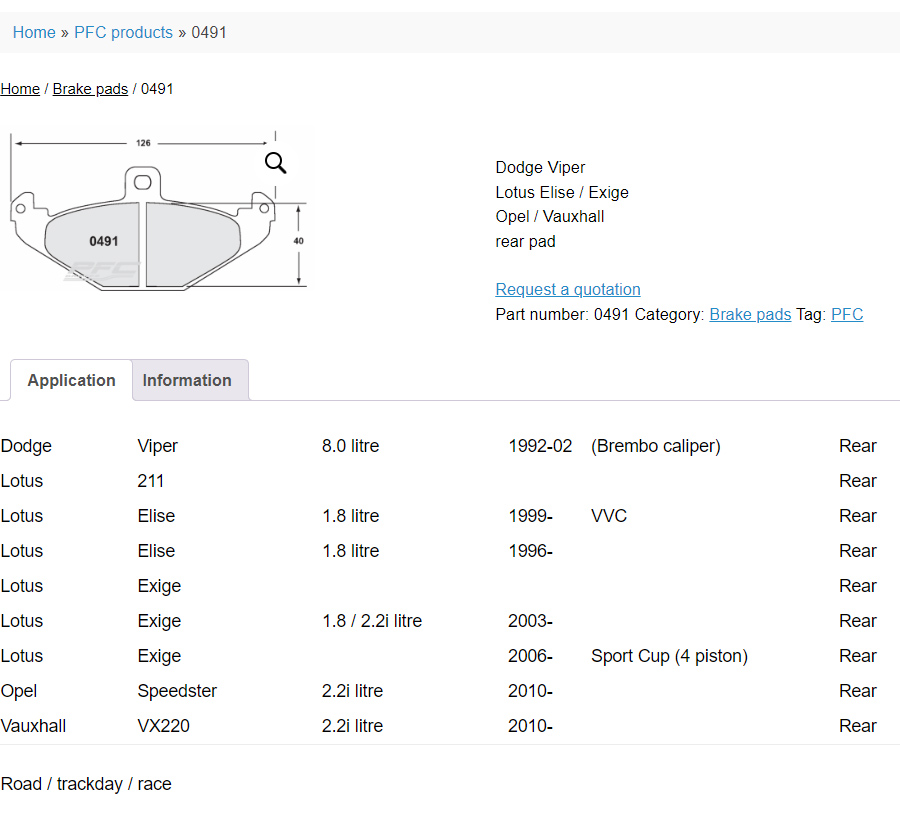900x815 pixels.
Task: Click the magnifying glass zoom icon
Action: (275, 163)
